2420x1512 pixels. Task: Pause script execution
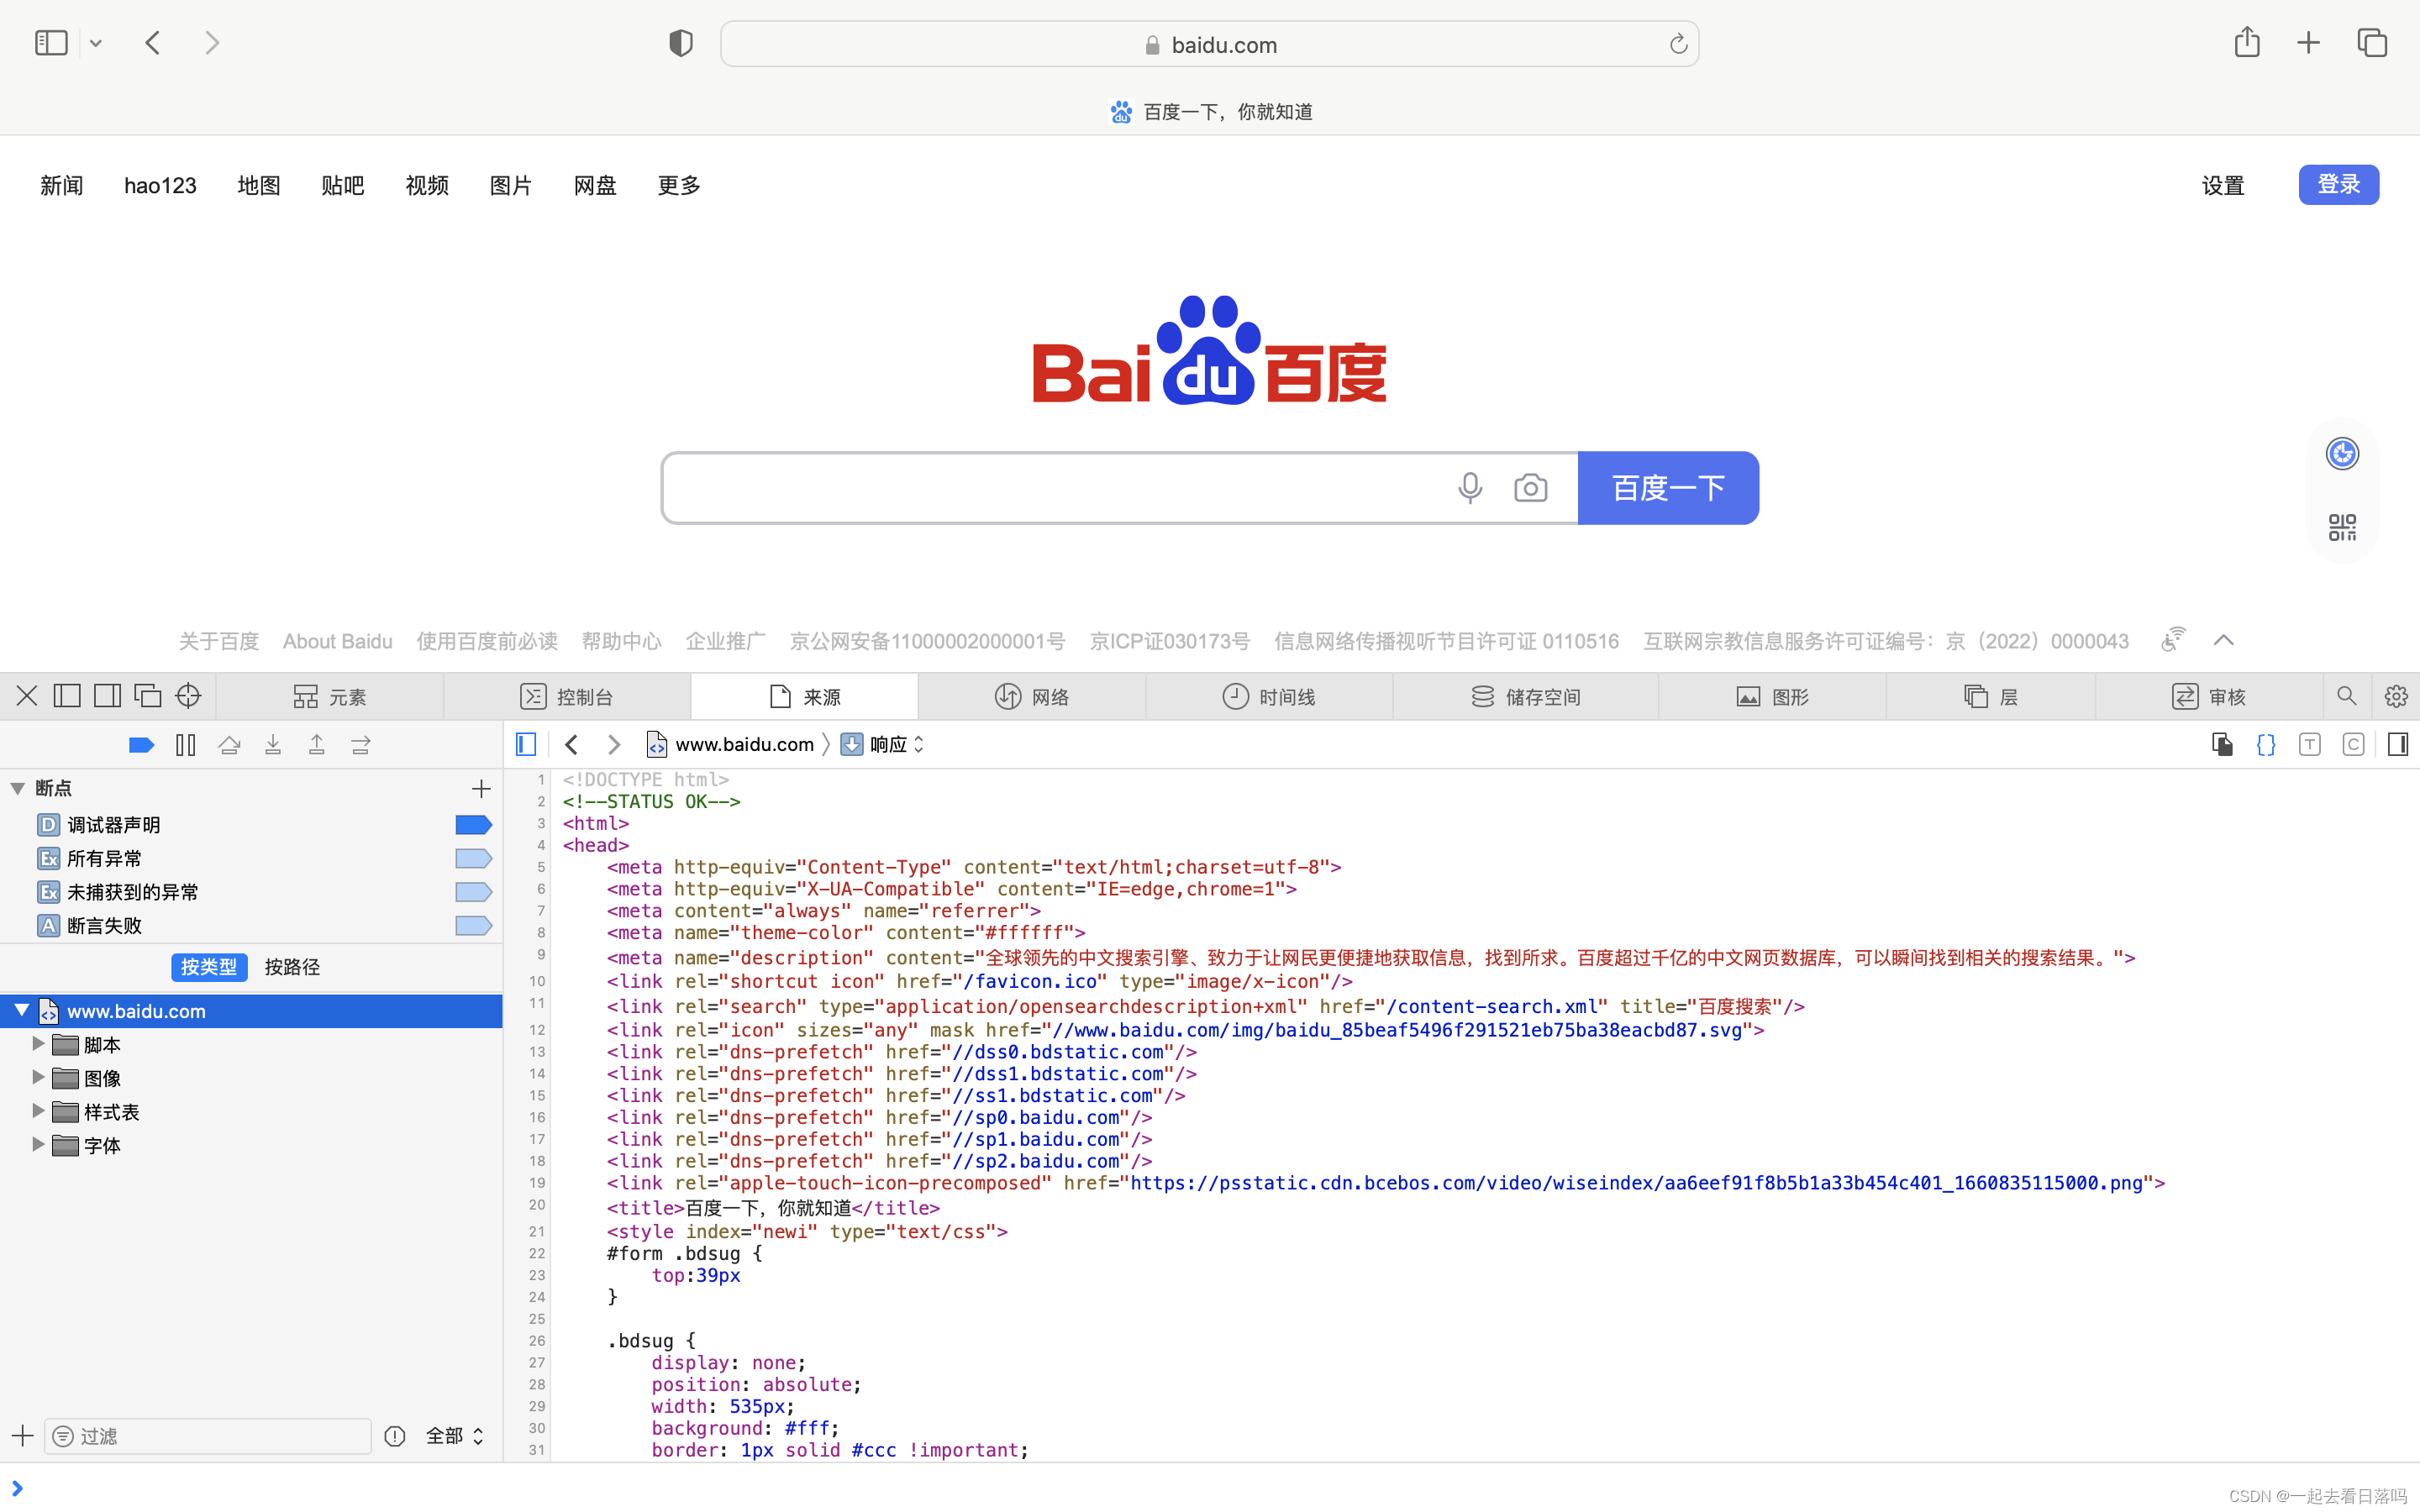[186, 745]
